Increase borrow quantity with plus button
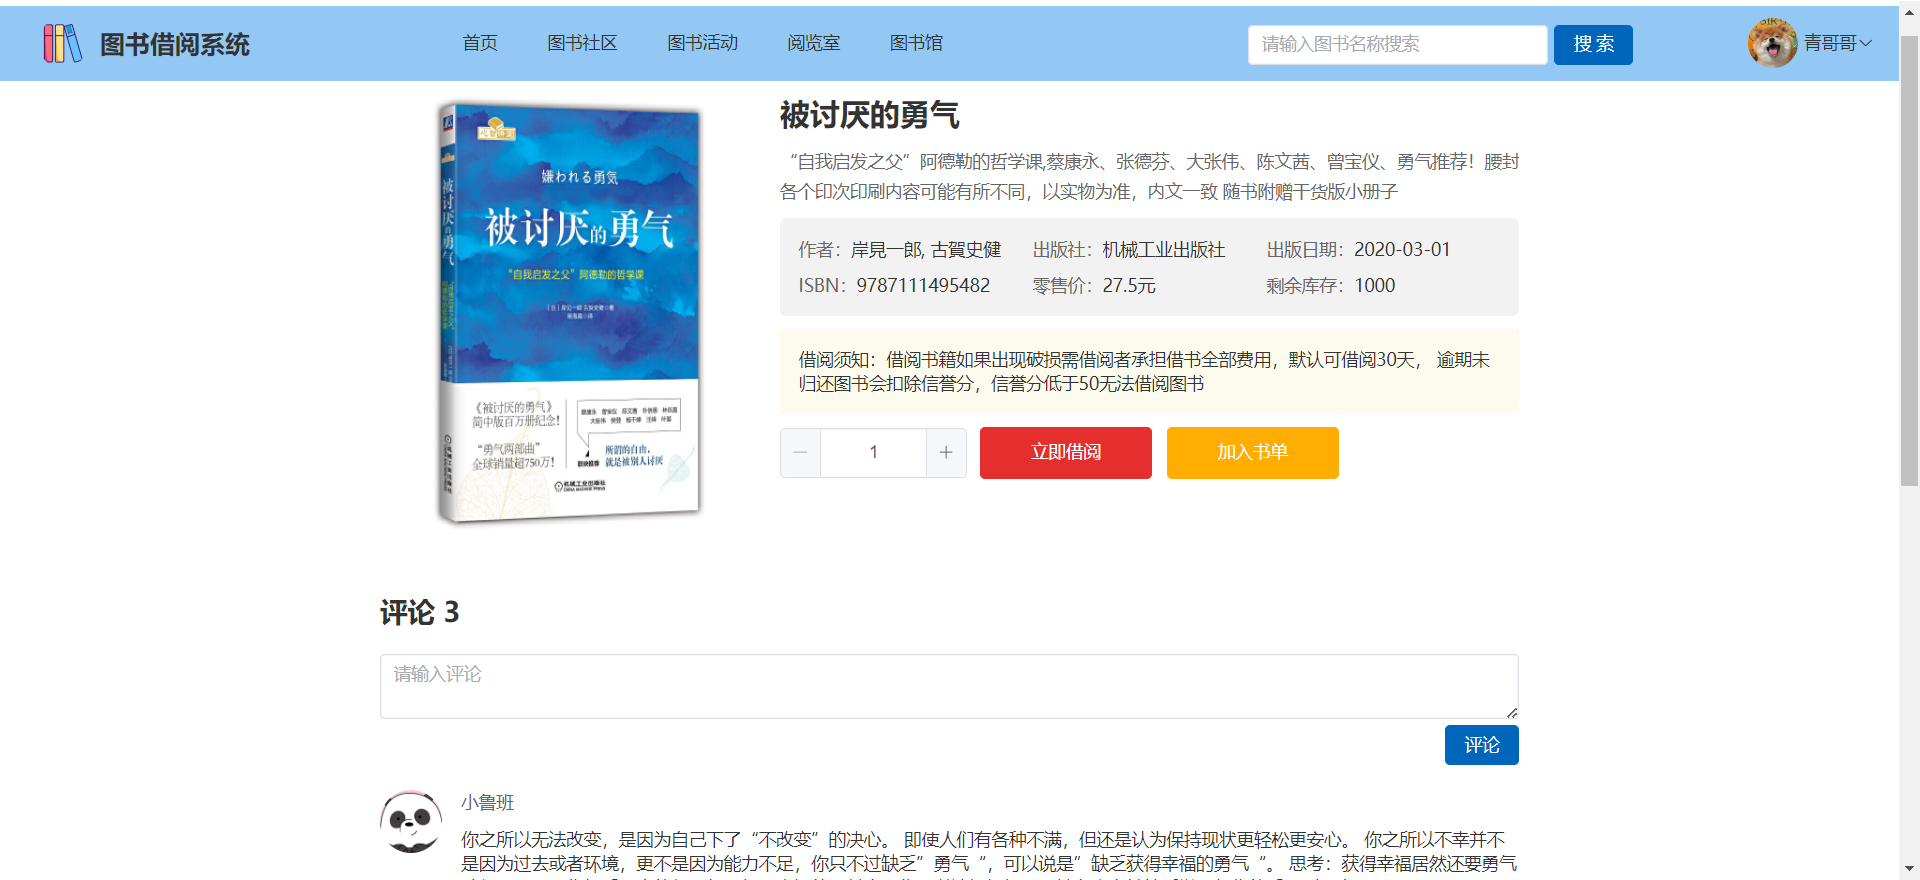Viewport: 1920px width, 880px height. [946, 453]
